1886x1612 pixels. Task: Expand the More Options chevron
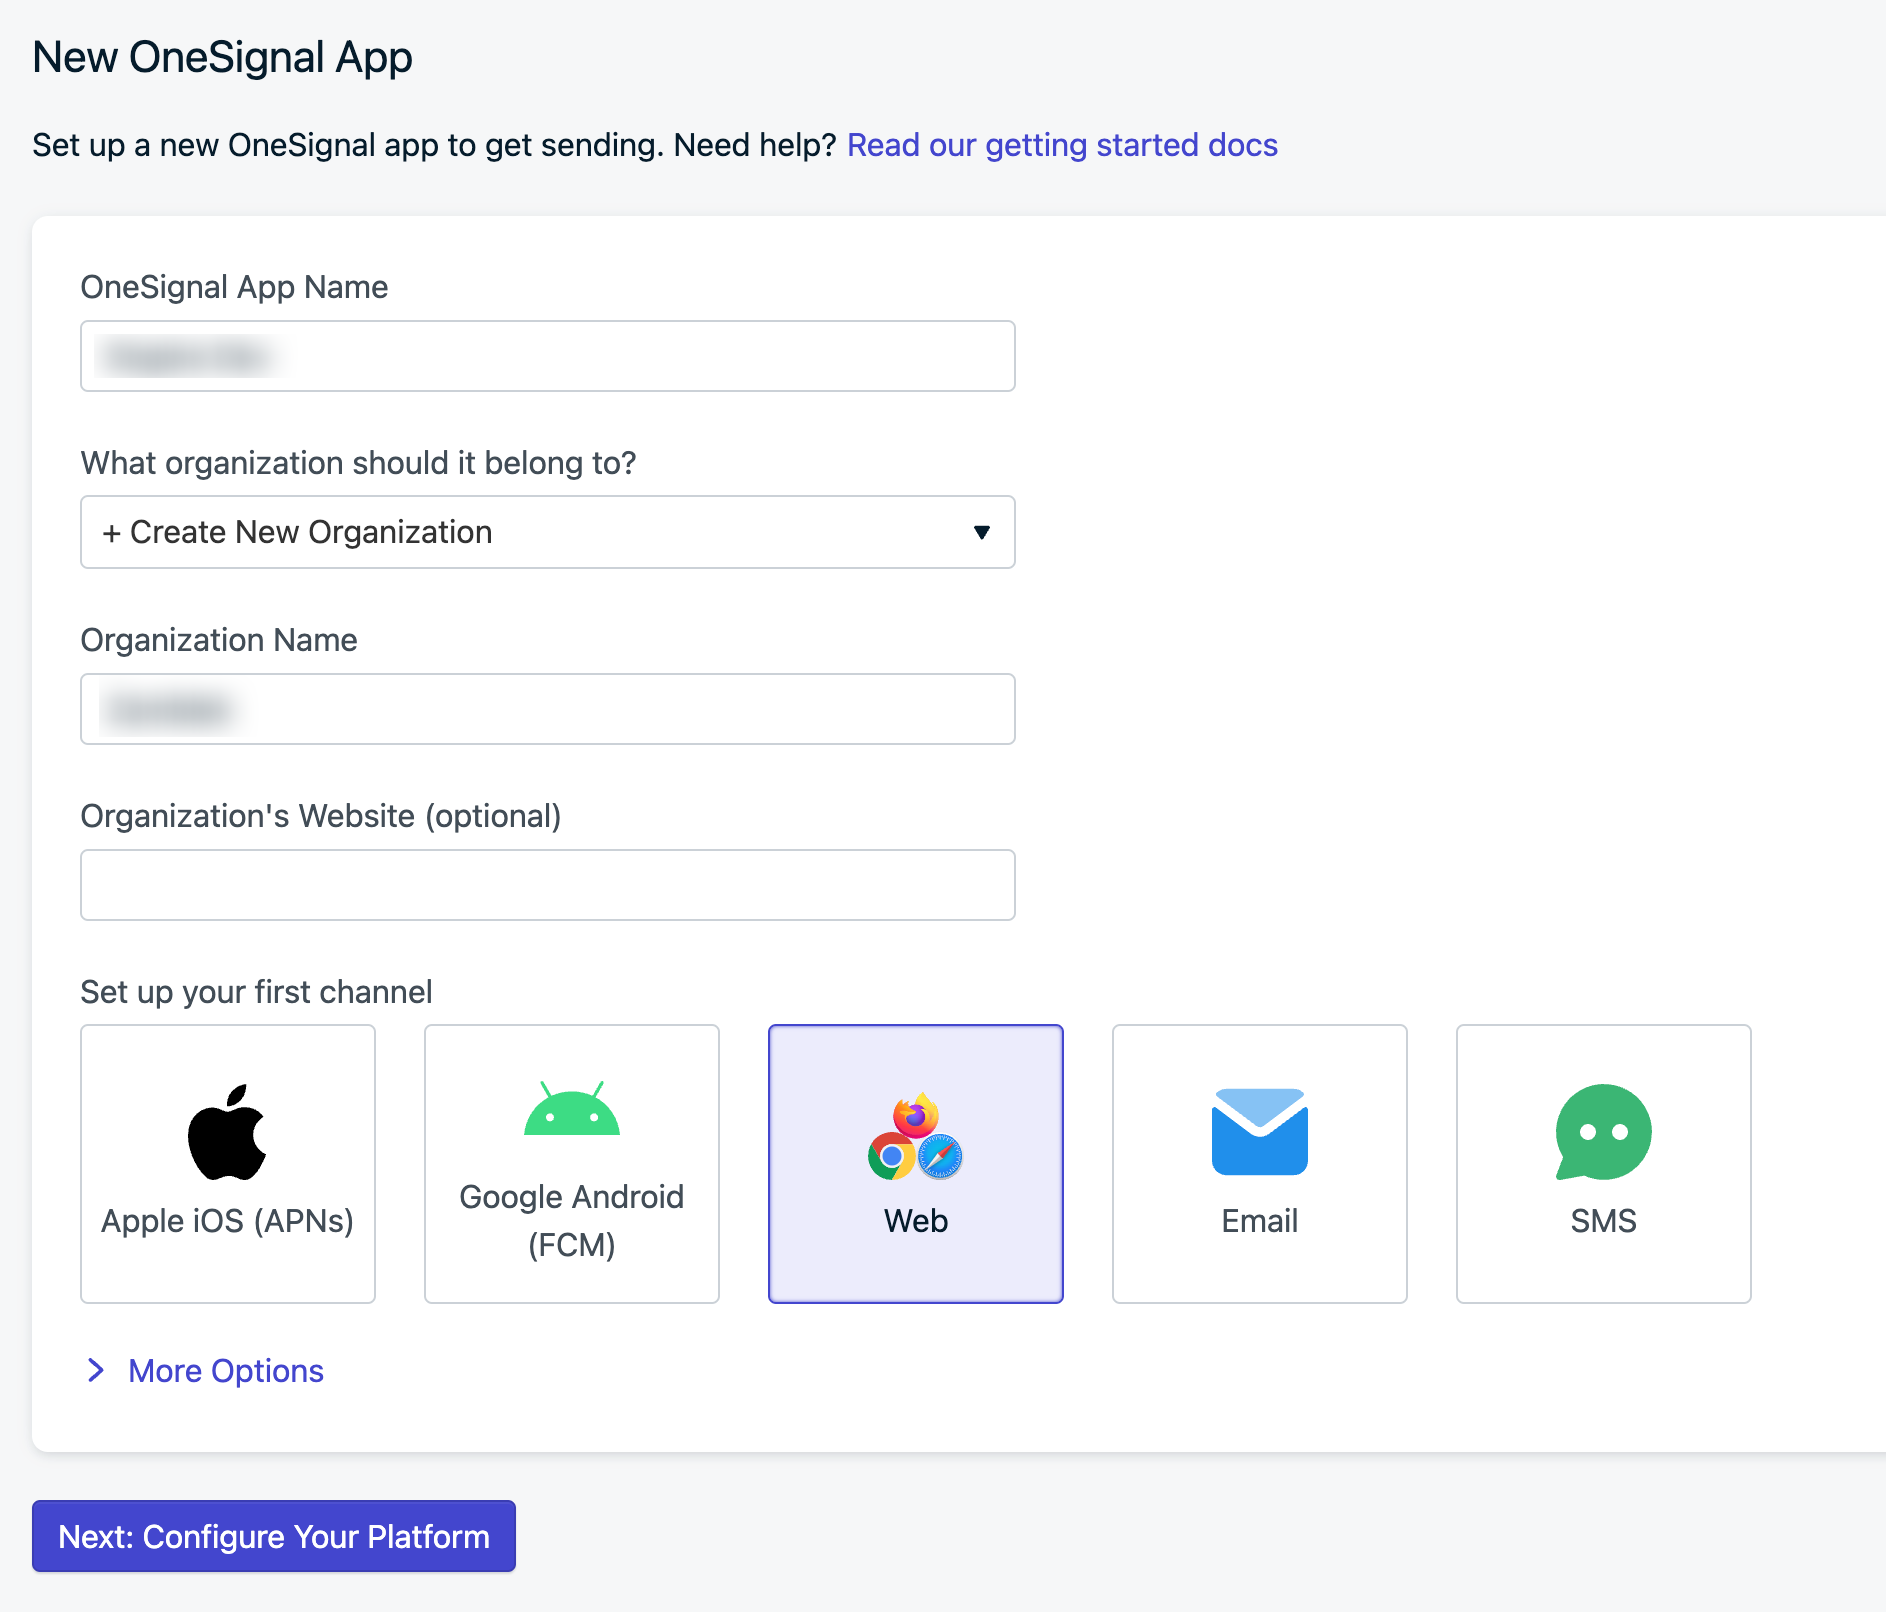96,1370
